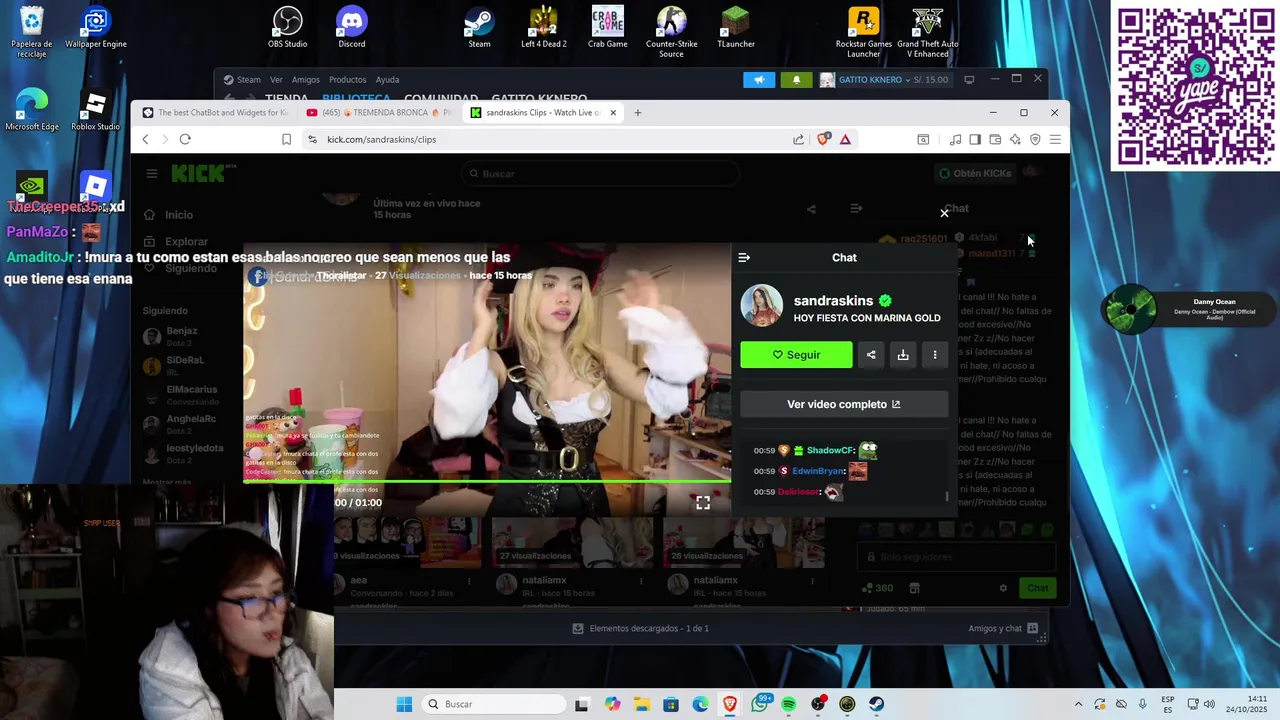Collapse the clip chat panel icon
The height and width of the screenshot is (720, 1280).
point(744,258)
